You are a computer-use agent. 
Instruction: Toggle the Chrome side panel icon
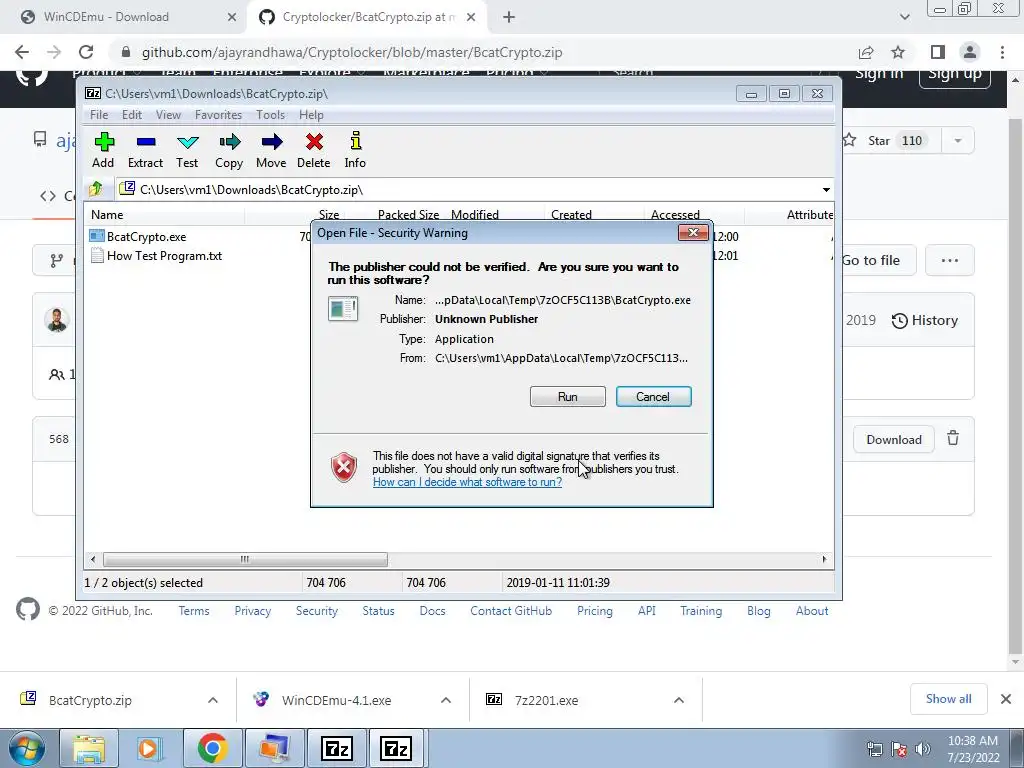tap(938, 52)
